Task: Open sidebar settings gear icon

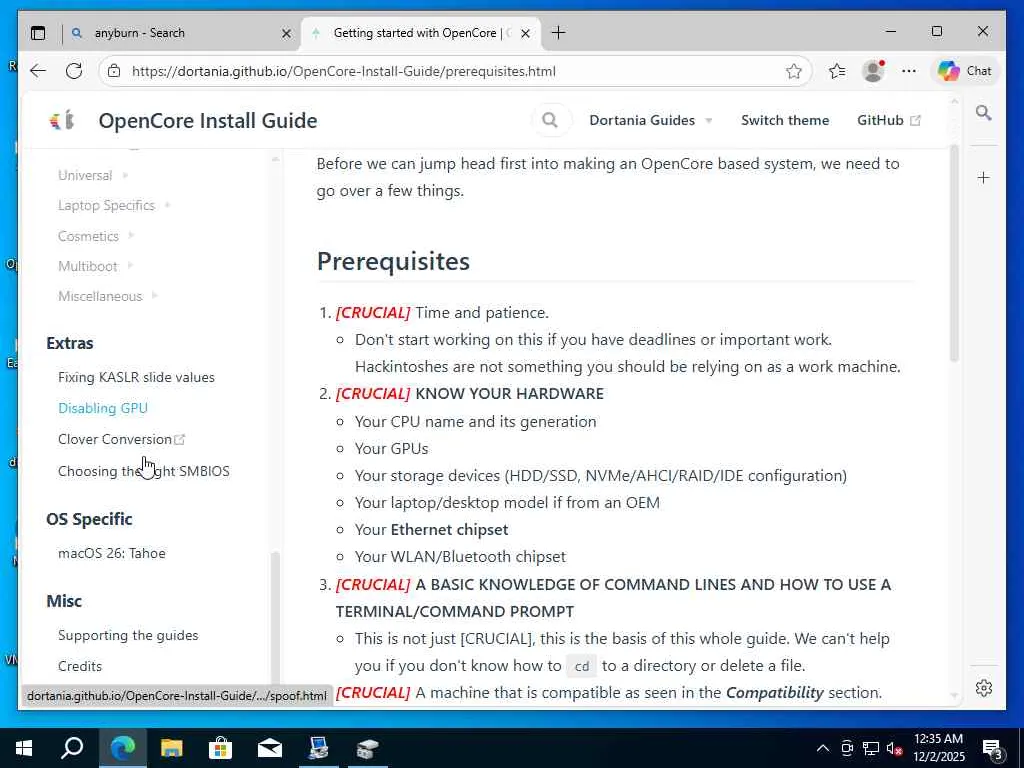Action: coord(984,688)
